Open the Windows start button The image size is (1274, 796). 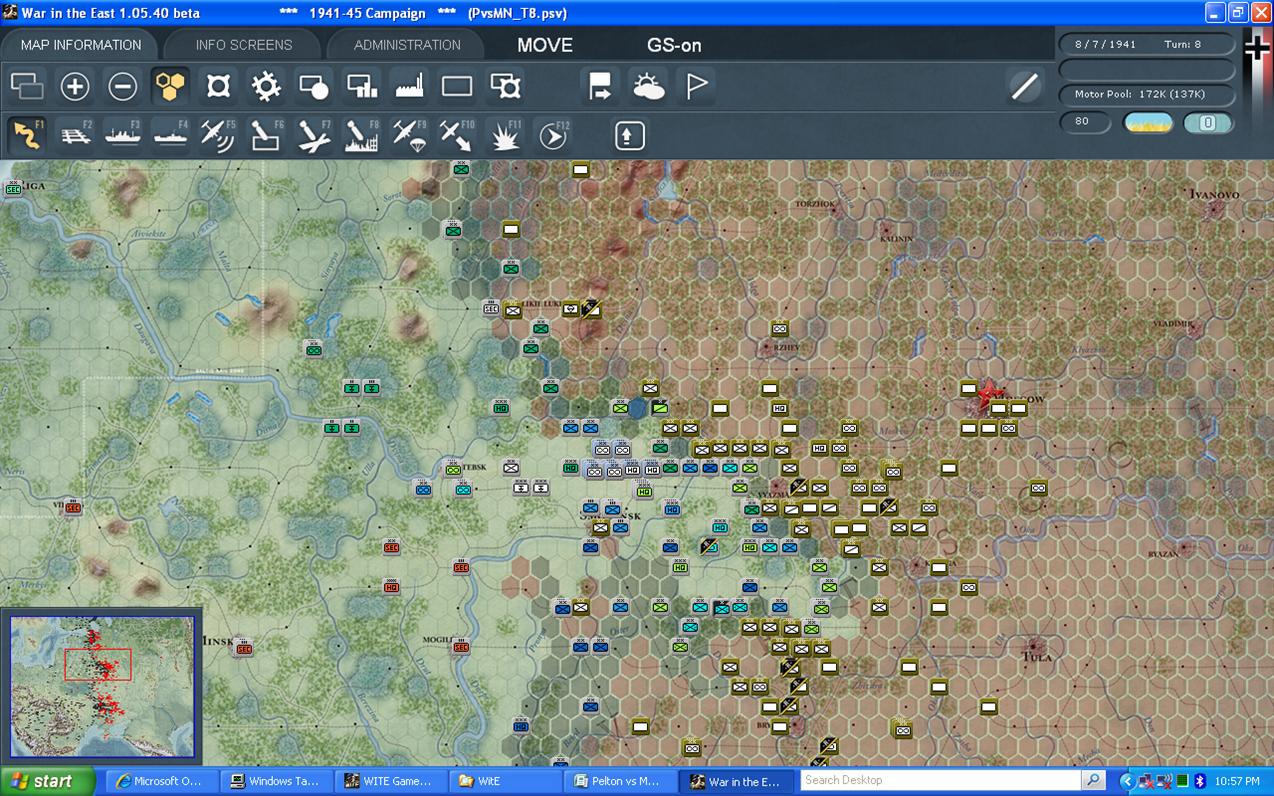47,781
